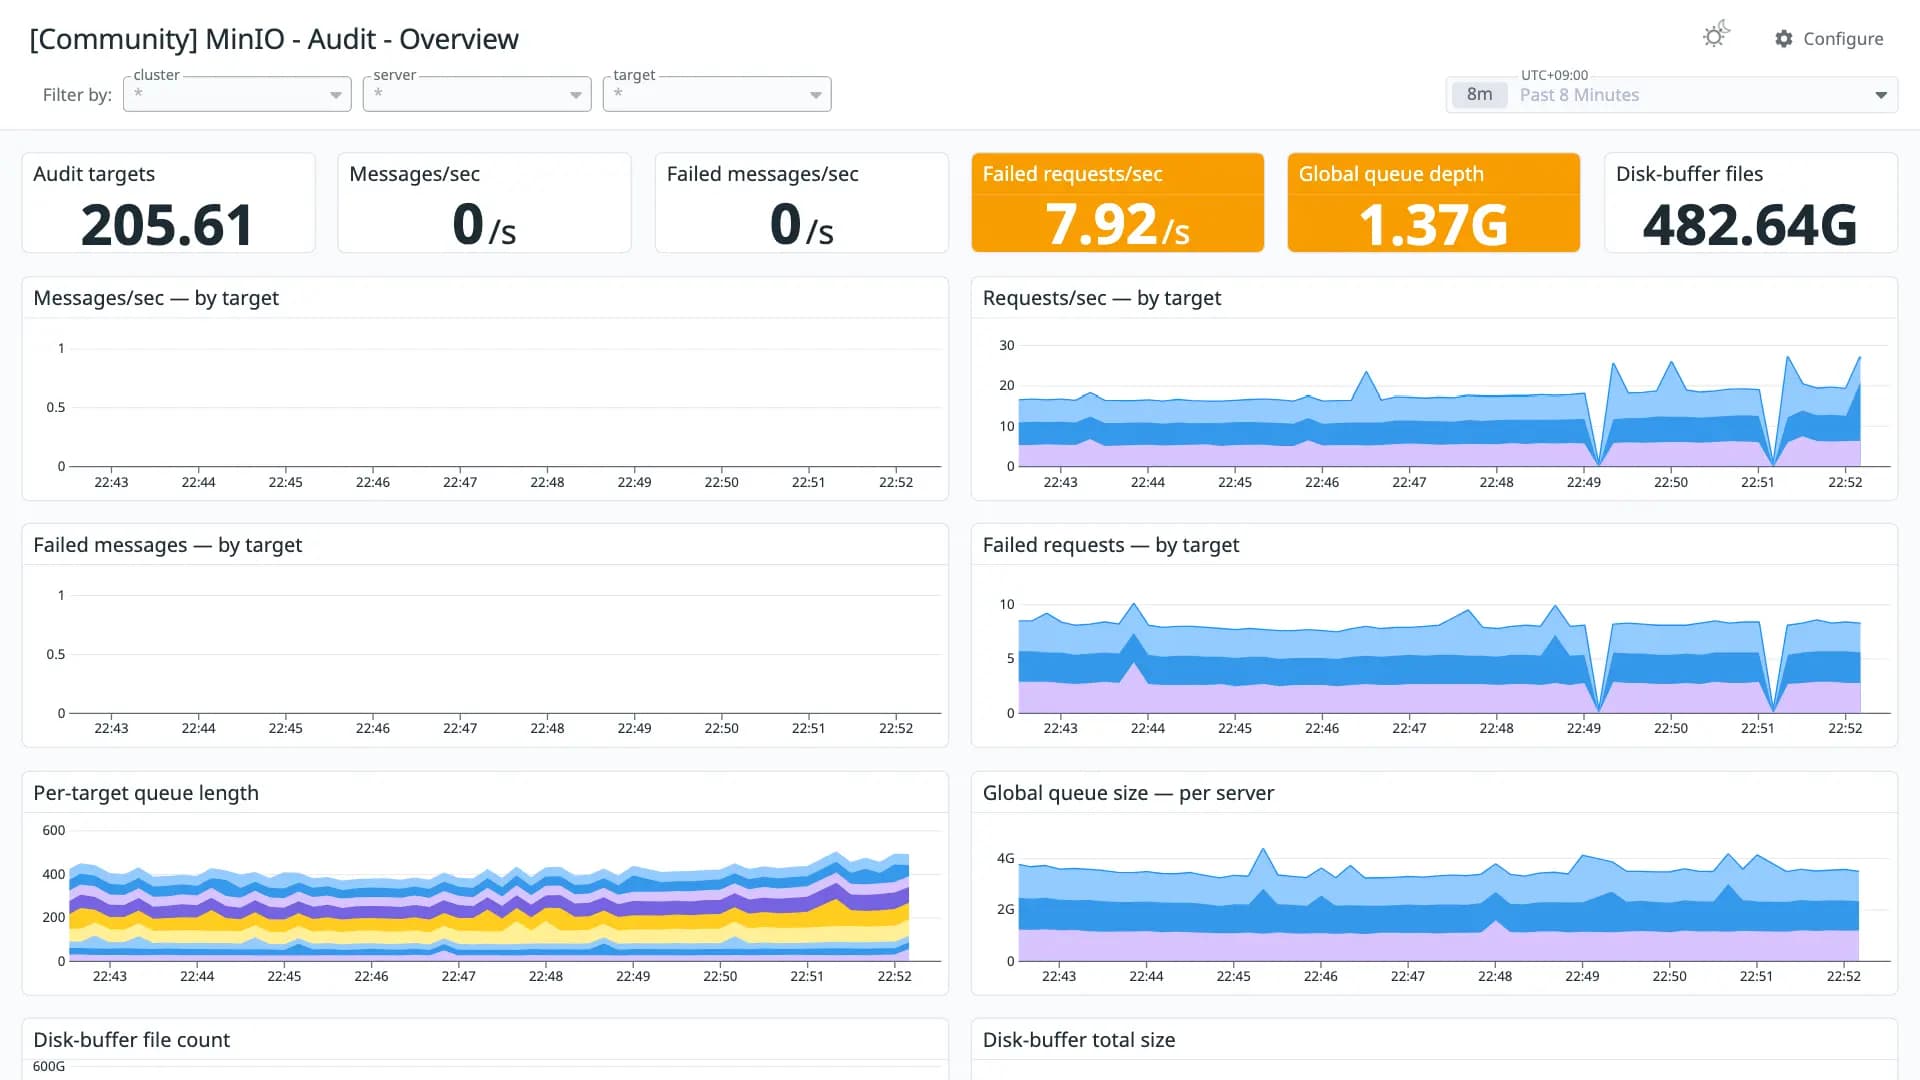Click the 7.92/s failed requests value
Screen dimensions: 1920x1080
point(1117,225)
